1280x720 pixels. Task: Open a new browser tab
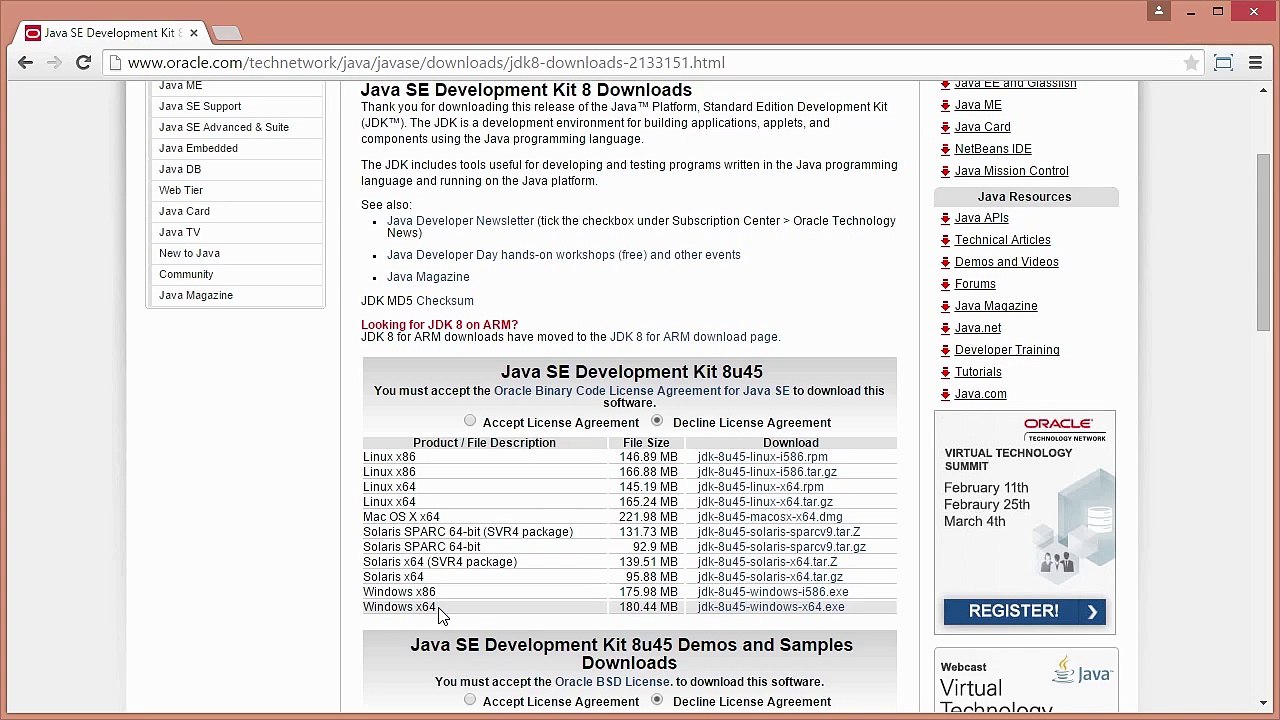[x=227, y=33]
